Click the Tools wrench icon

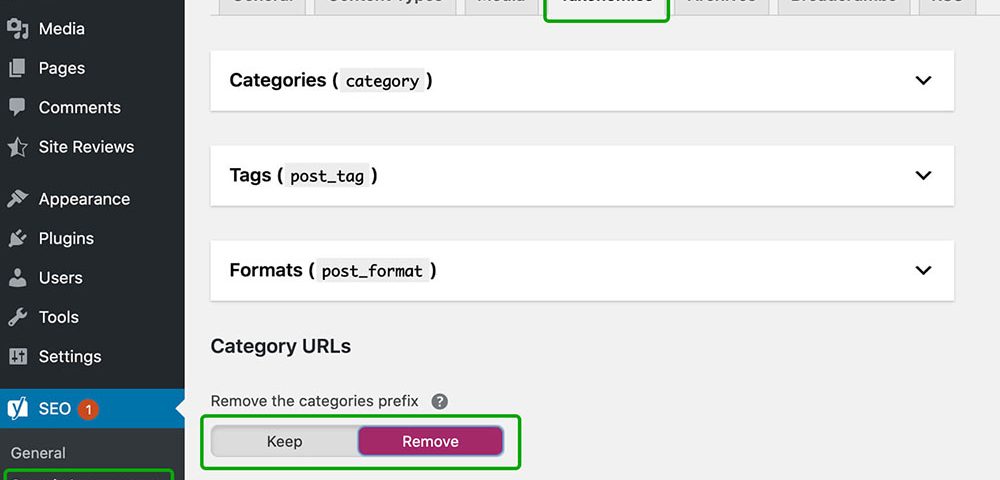click(18, 317)
